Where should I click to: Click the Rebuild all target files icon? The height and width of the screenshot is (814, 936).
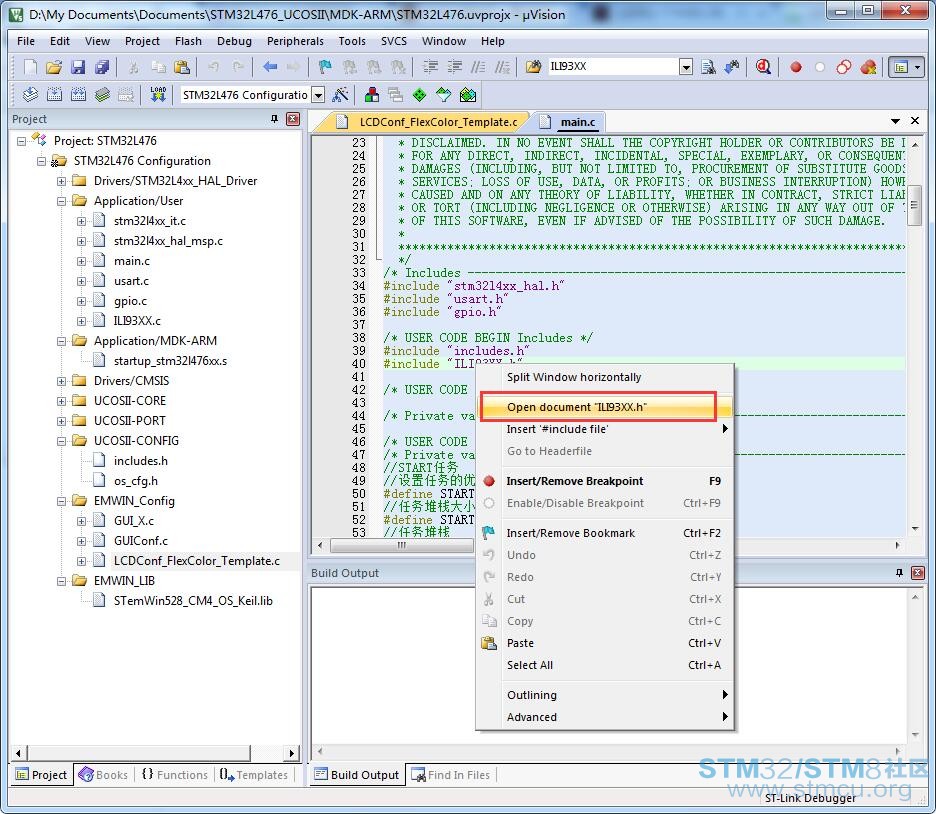pos(78,94)
